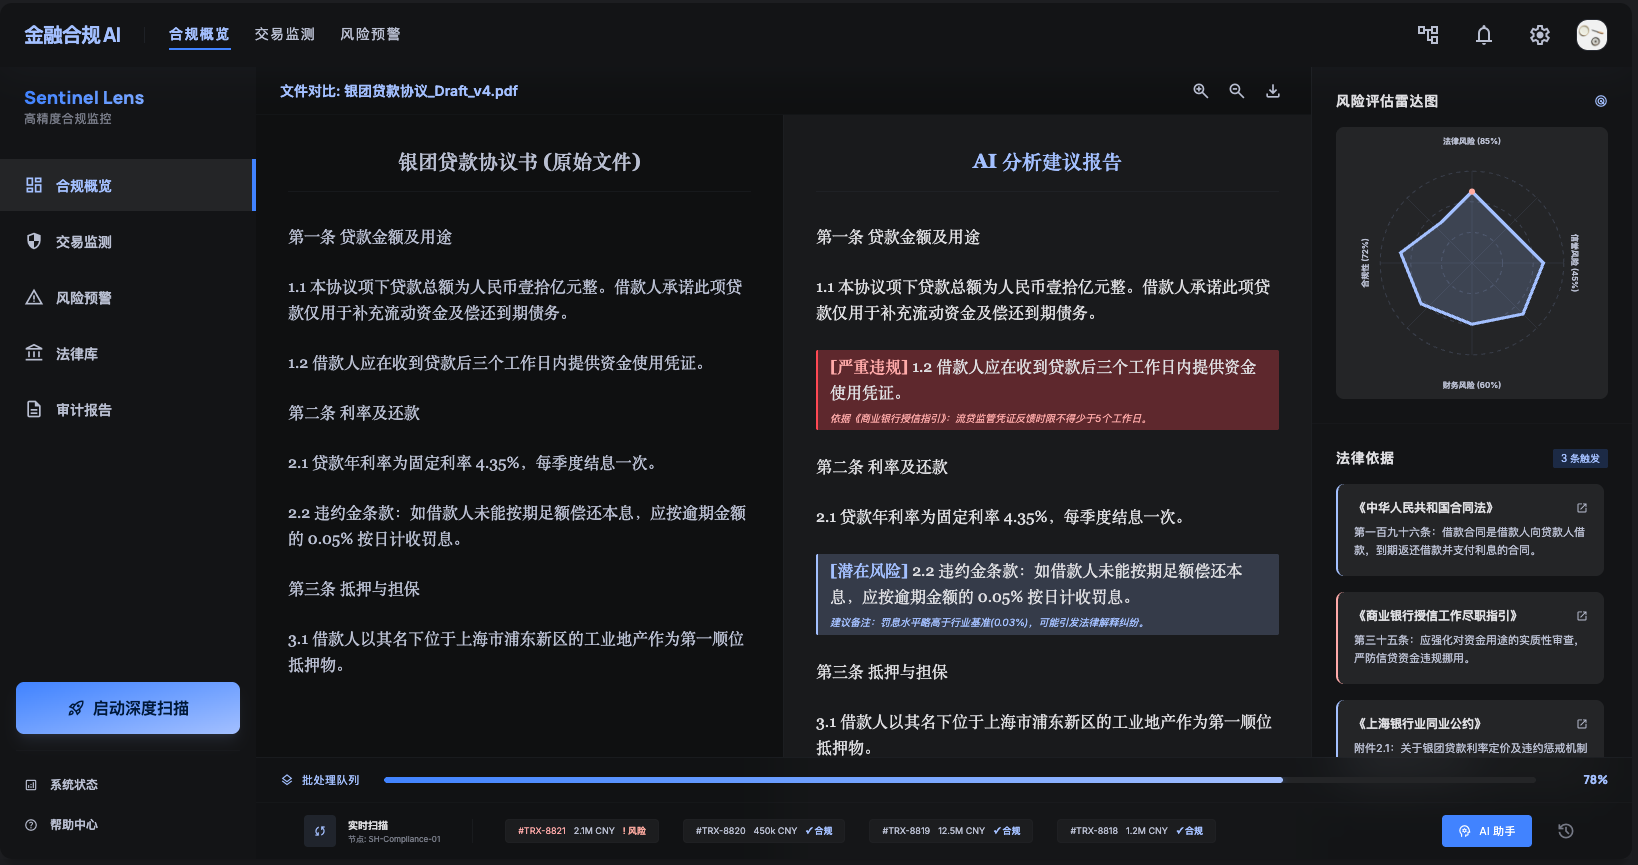The width and height of the screenshot is (1638, 865).
Task: Select the #TRX-8821 risk transaction chip
Action: tap(581, 831)
